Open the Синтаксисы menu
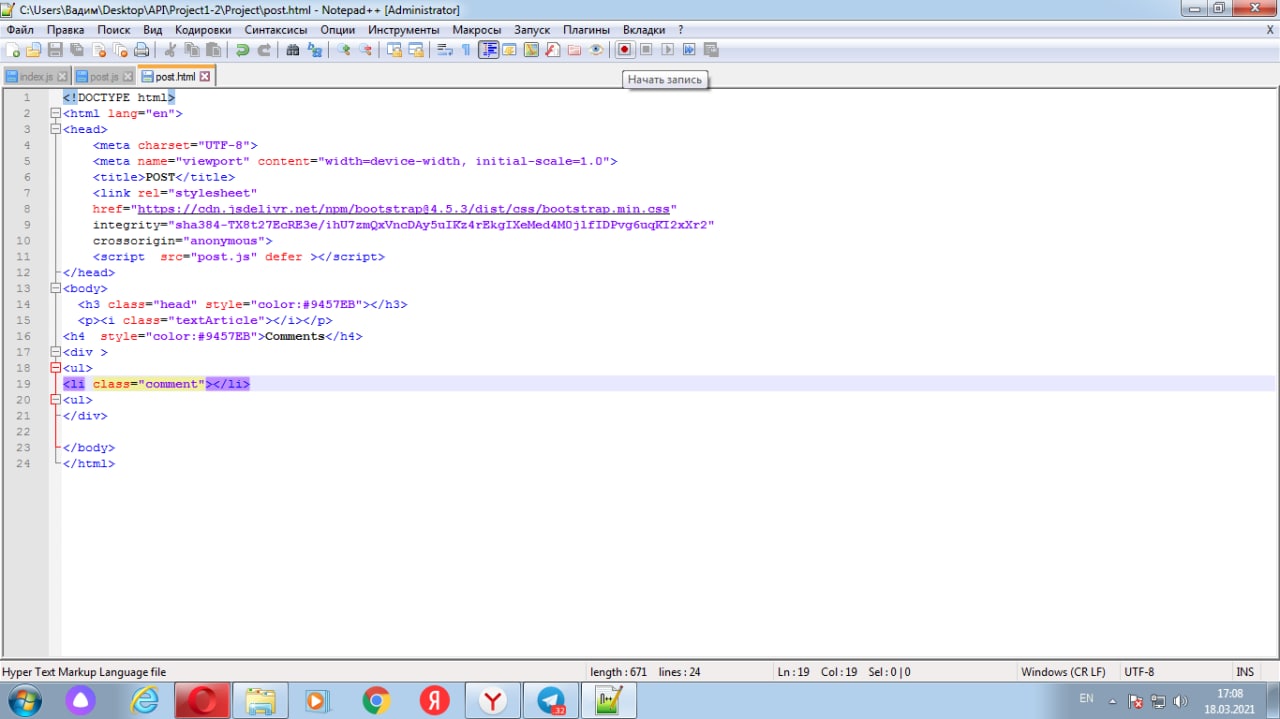 coord(276,30)
